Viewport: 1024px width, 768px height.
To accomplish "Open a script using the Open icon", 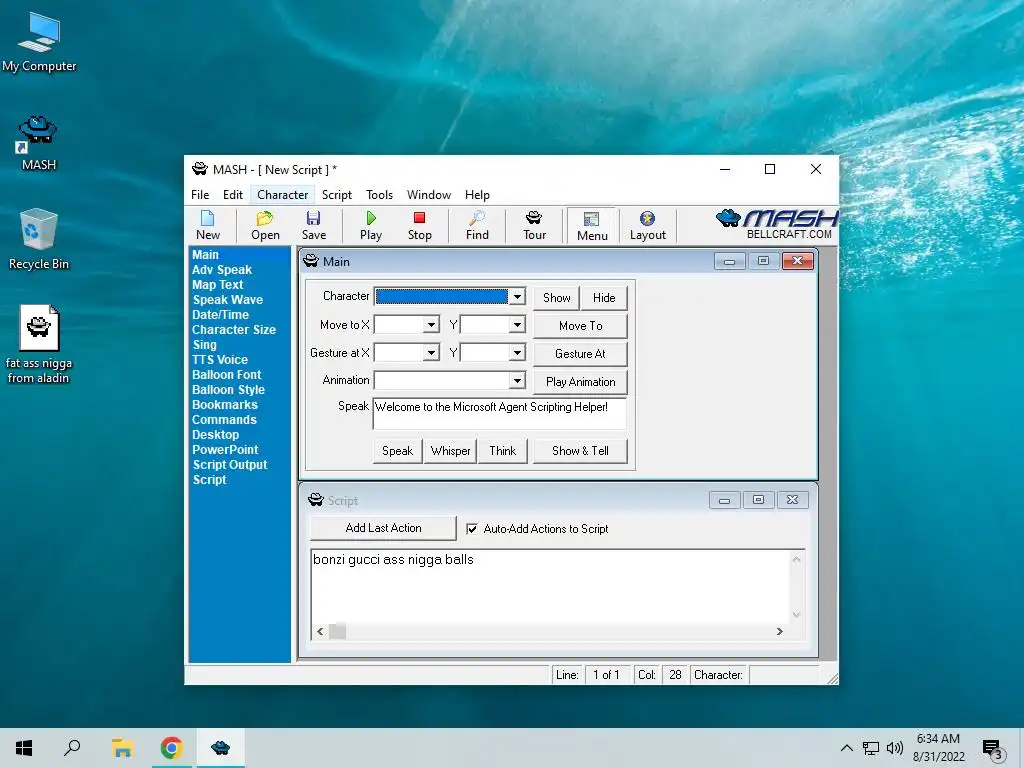I will click(x=265, y=225).
